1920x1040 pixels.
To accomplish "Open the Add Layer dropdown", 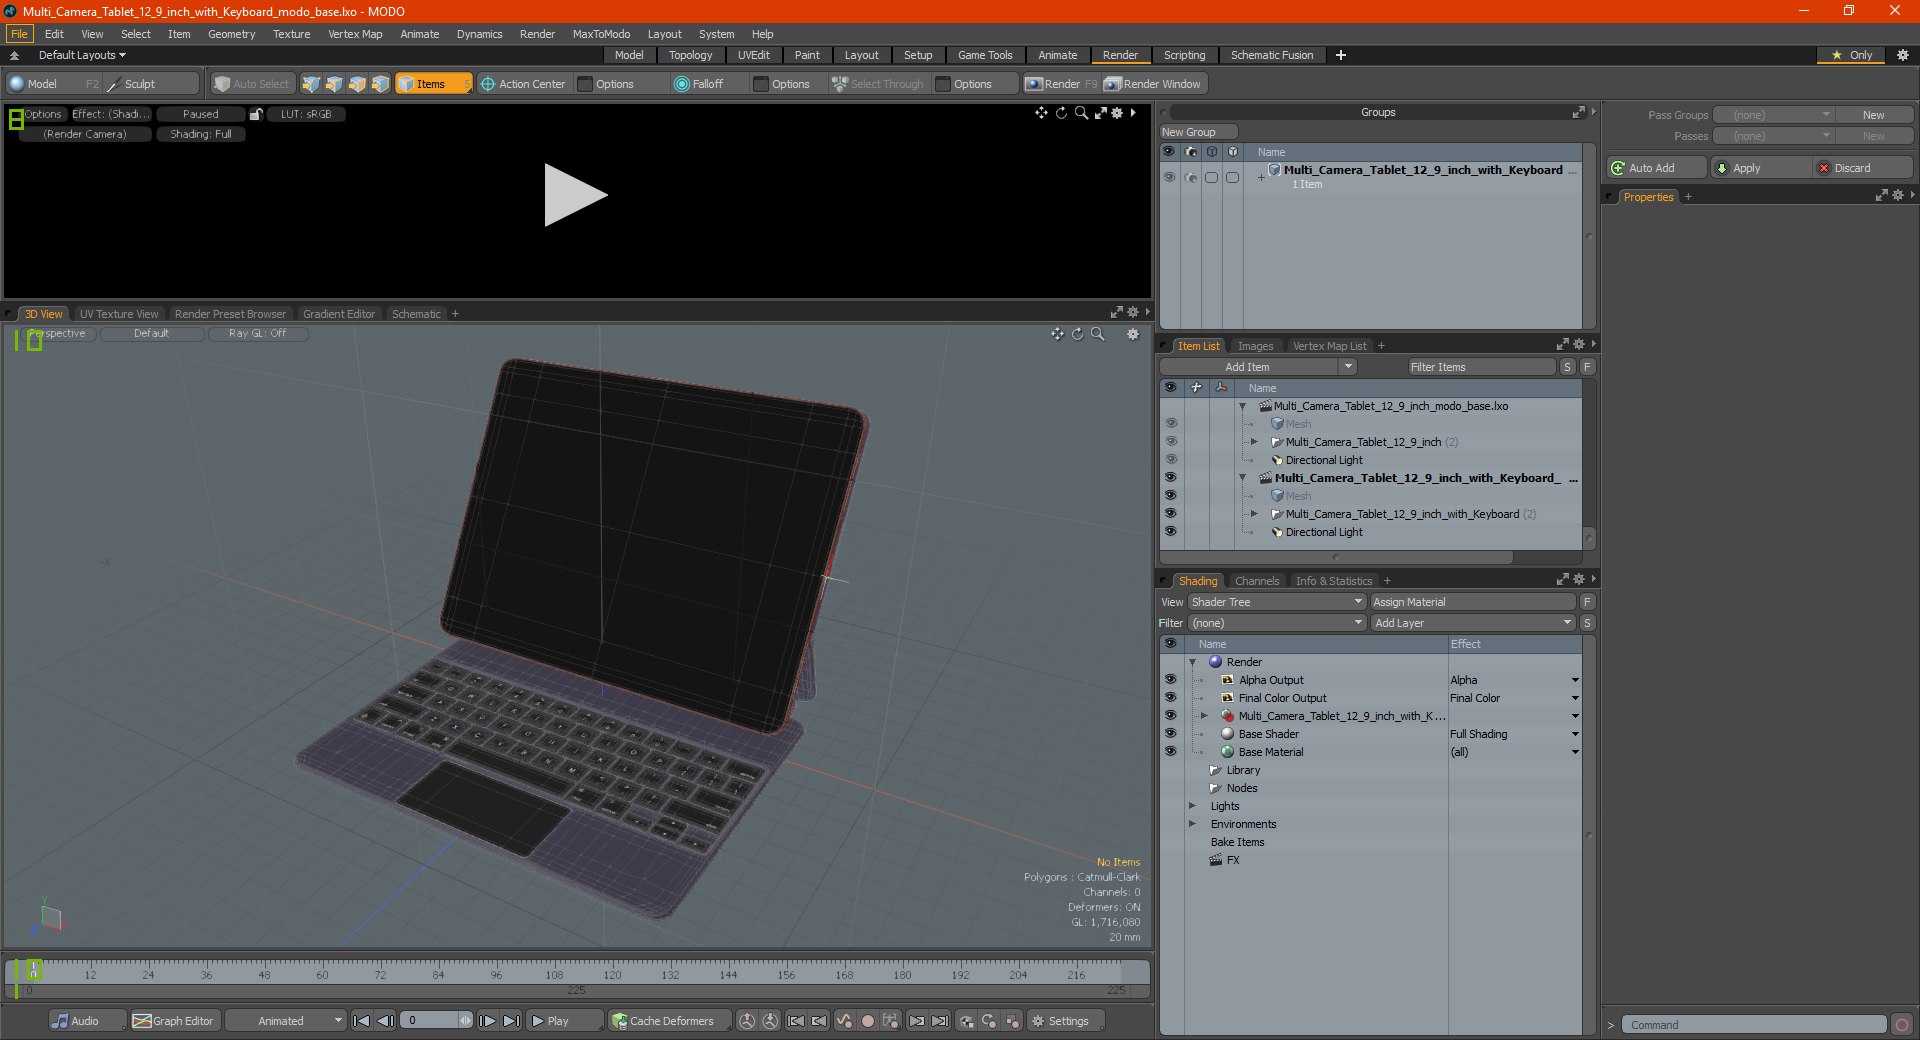I will point(1473,623).
